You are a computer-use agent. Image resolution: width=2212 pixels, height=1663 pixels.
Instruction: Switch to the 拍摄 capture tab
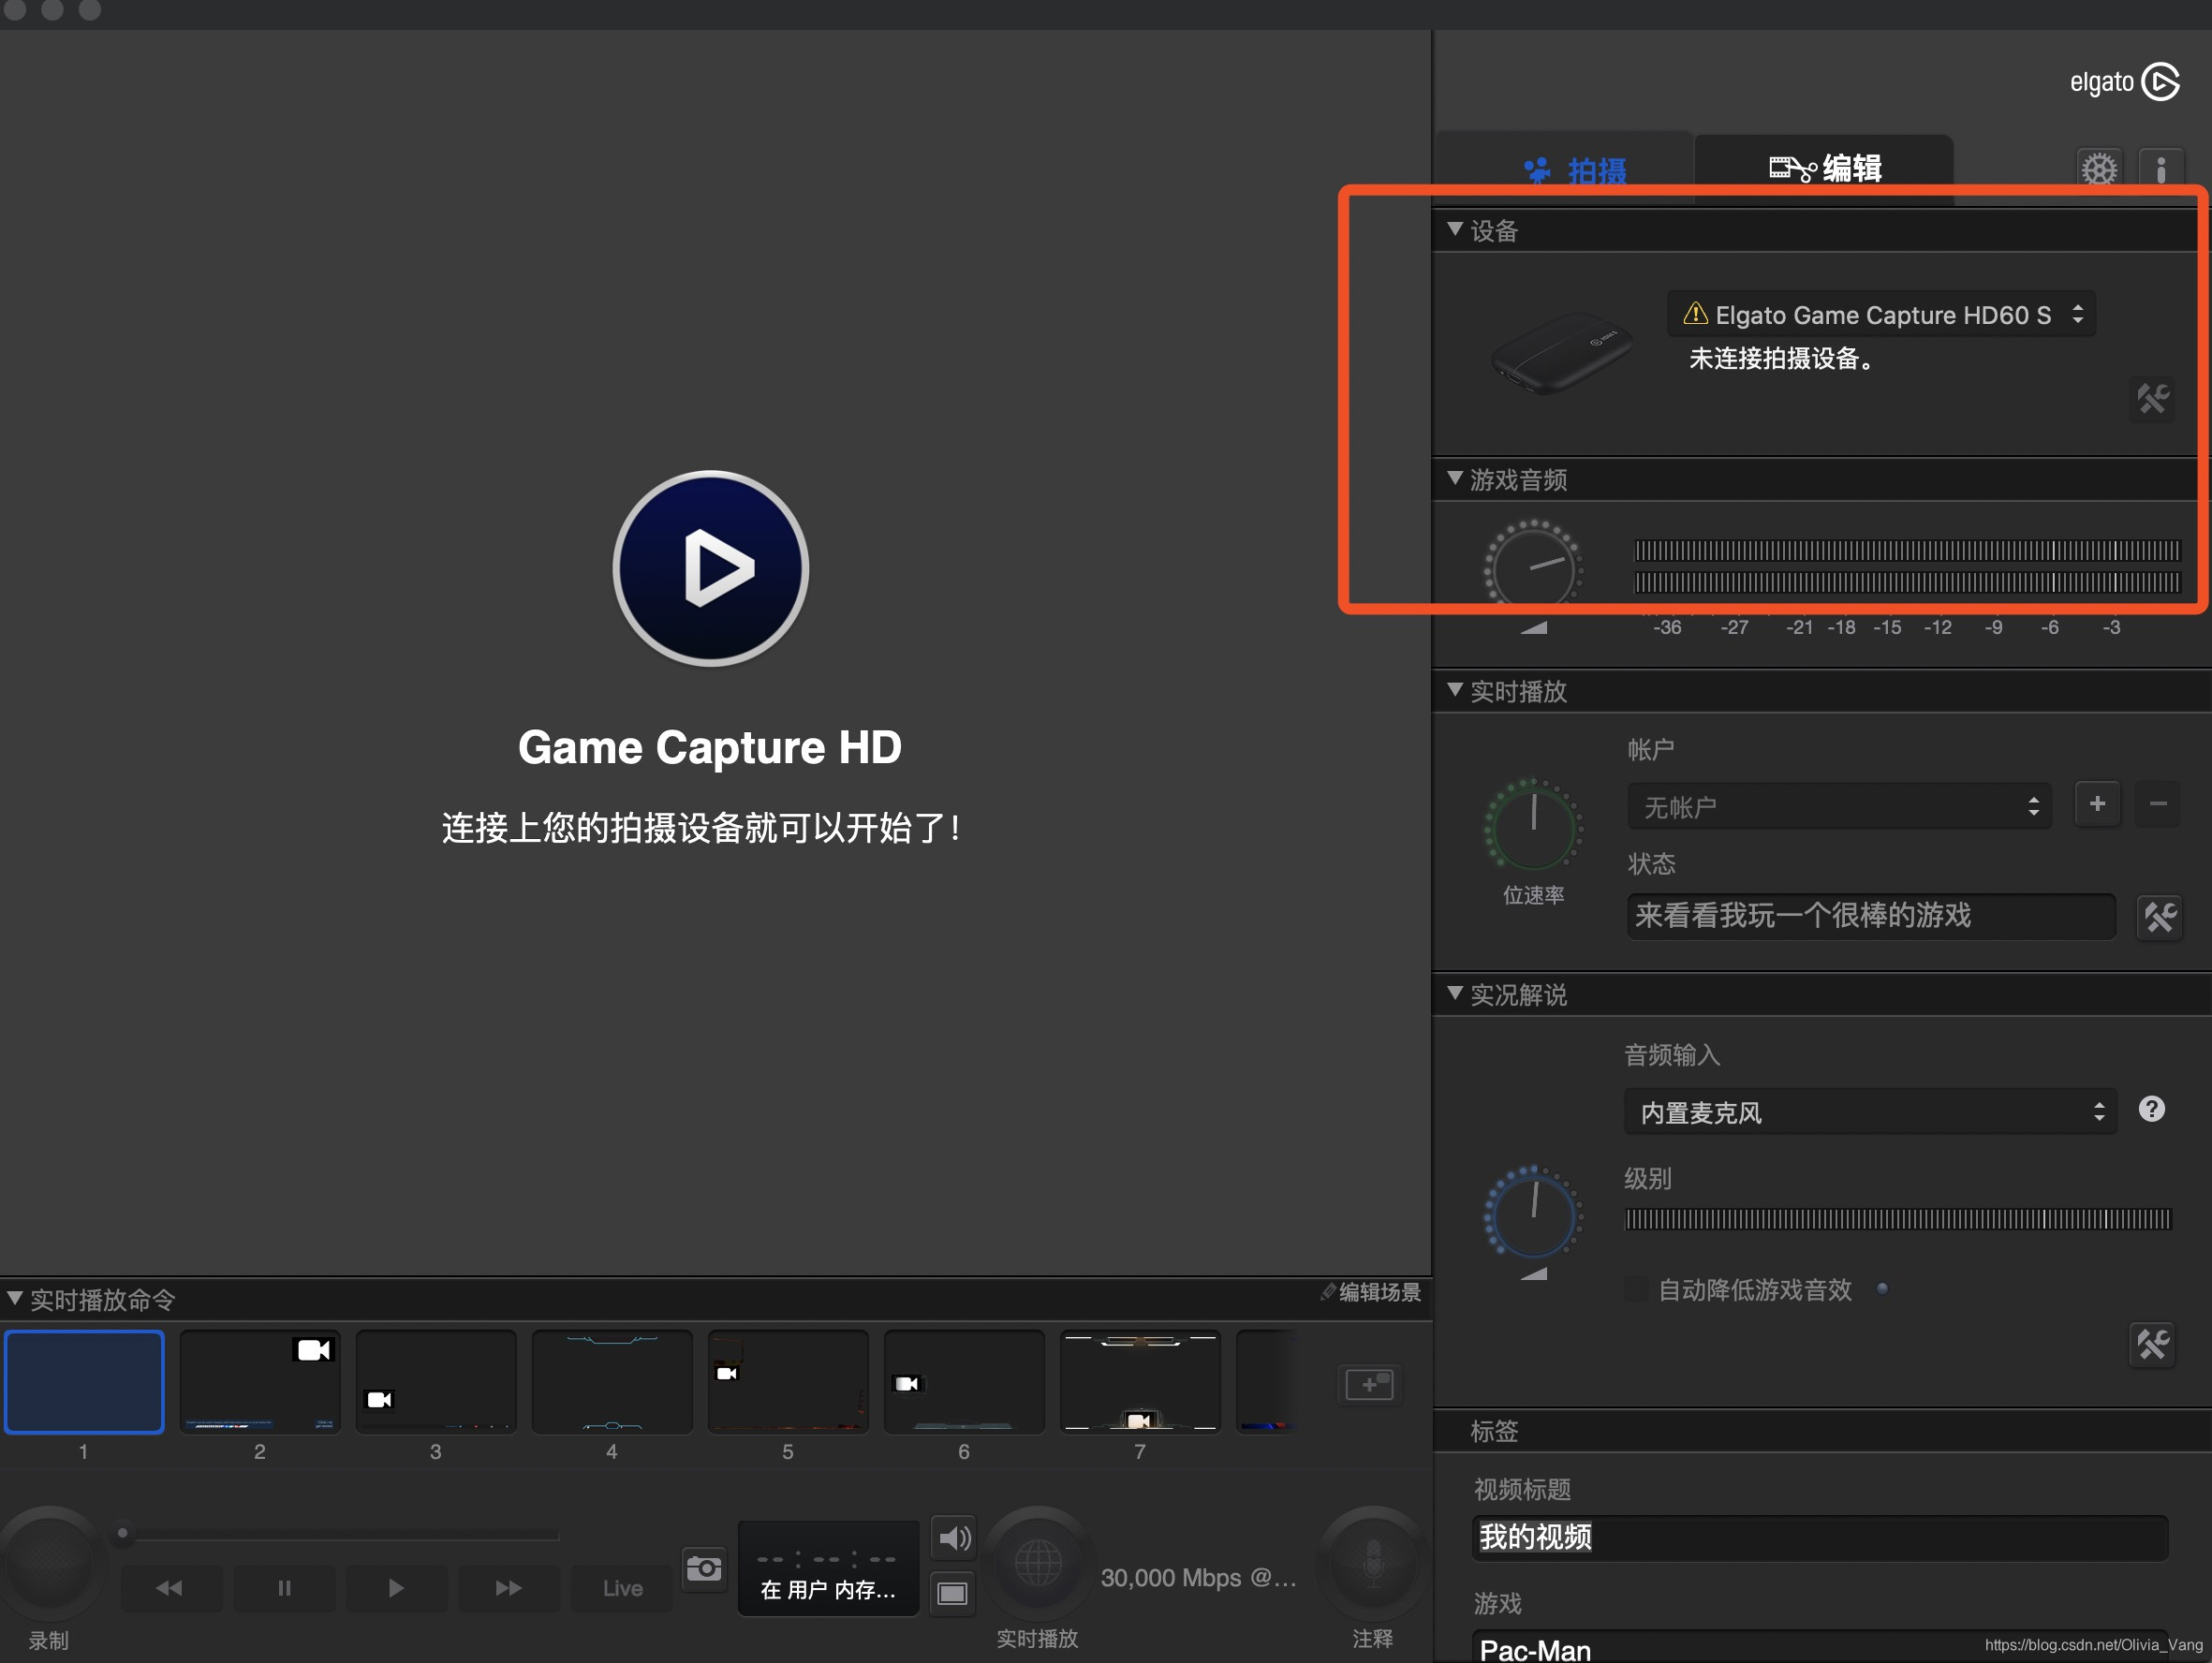[1574, 170]
